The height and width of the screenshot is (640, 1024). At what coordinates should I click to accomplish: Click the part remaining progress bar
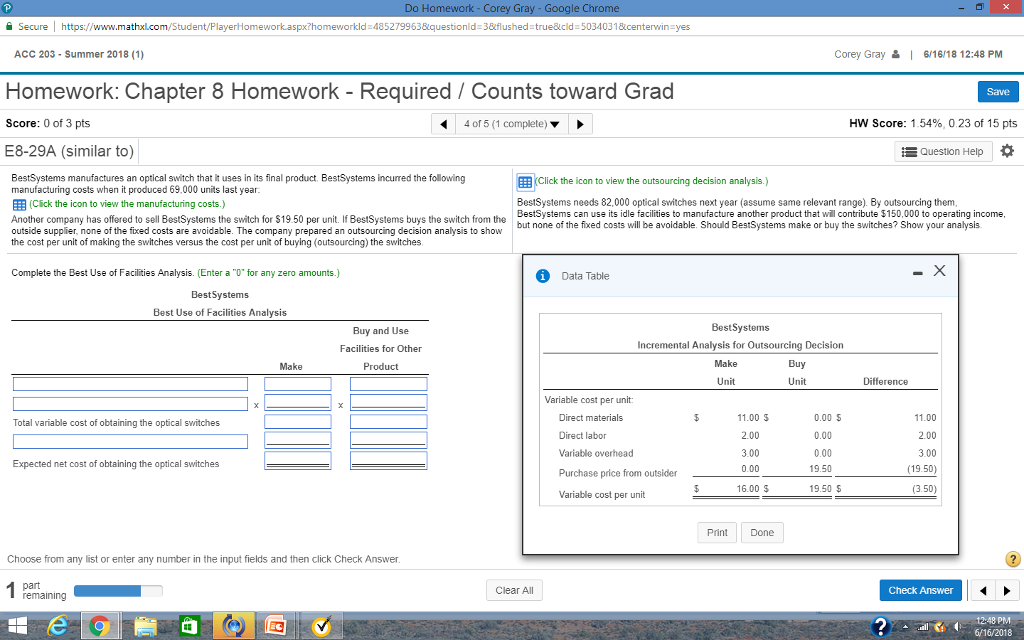point(117,590)
